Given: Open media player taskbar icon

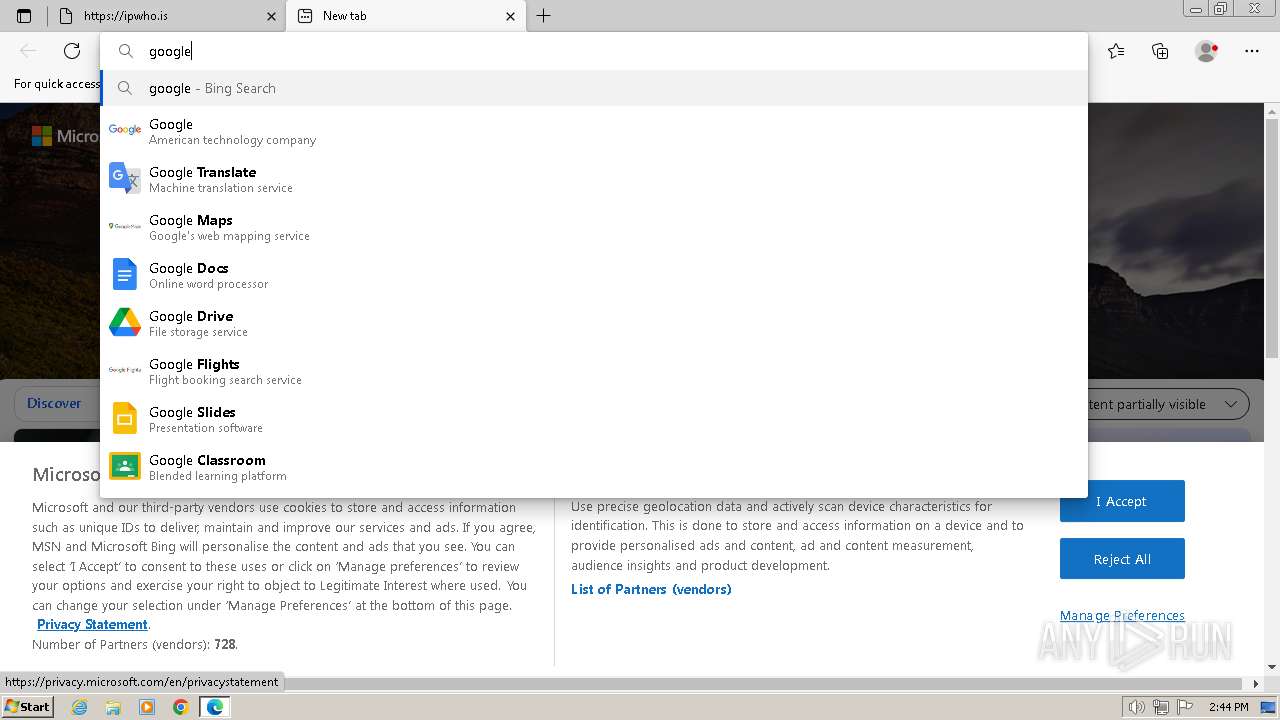Looking at the screenshot, I should (x=147, y=707).
